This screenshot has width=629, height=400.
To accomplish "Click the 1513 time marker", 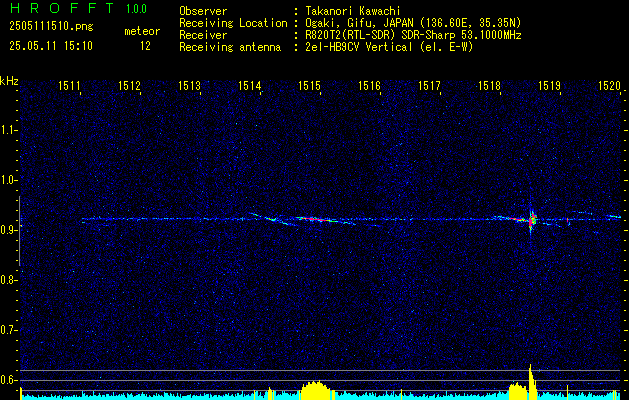I will (189, 85).
